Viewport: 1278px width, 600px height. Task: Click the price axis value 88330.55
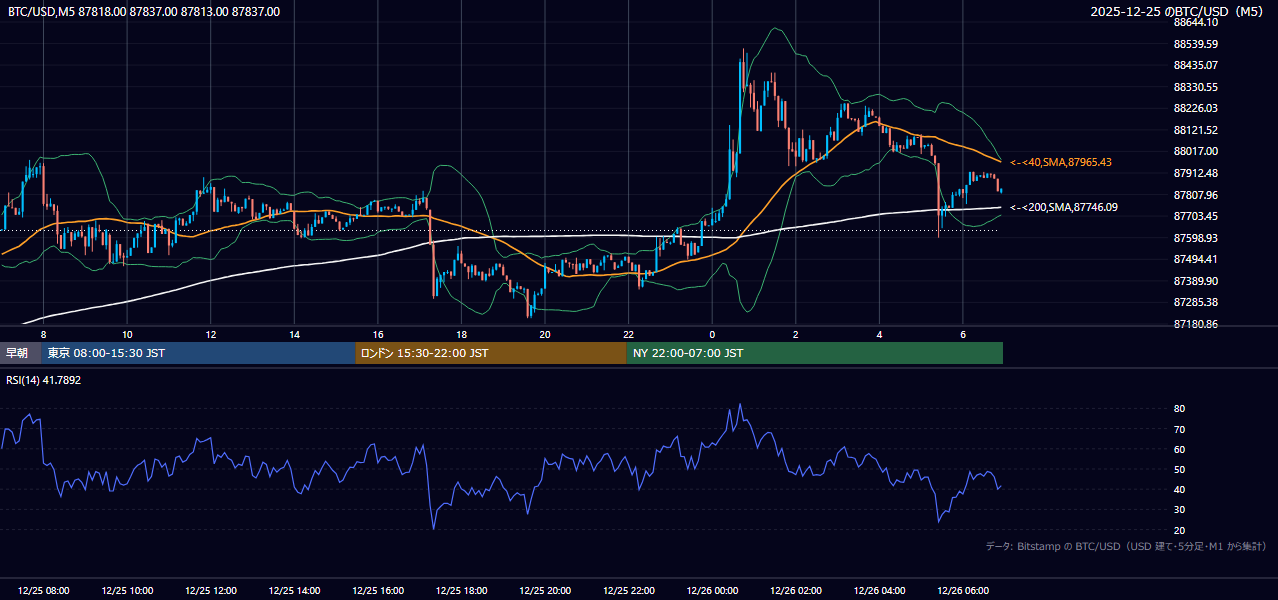coord(1196,87)
